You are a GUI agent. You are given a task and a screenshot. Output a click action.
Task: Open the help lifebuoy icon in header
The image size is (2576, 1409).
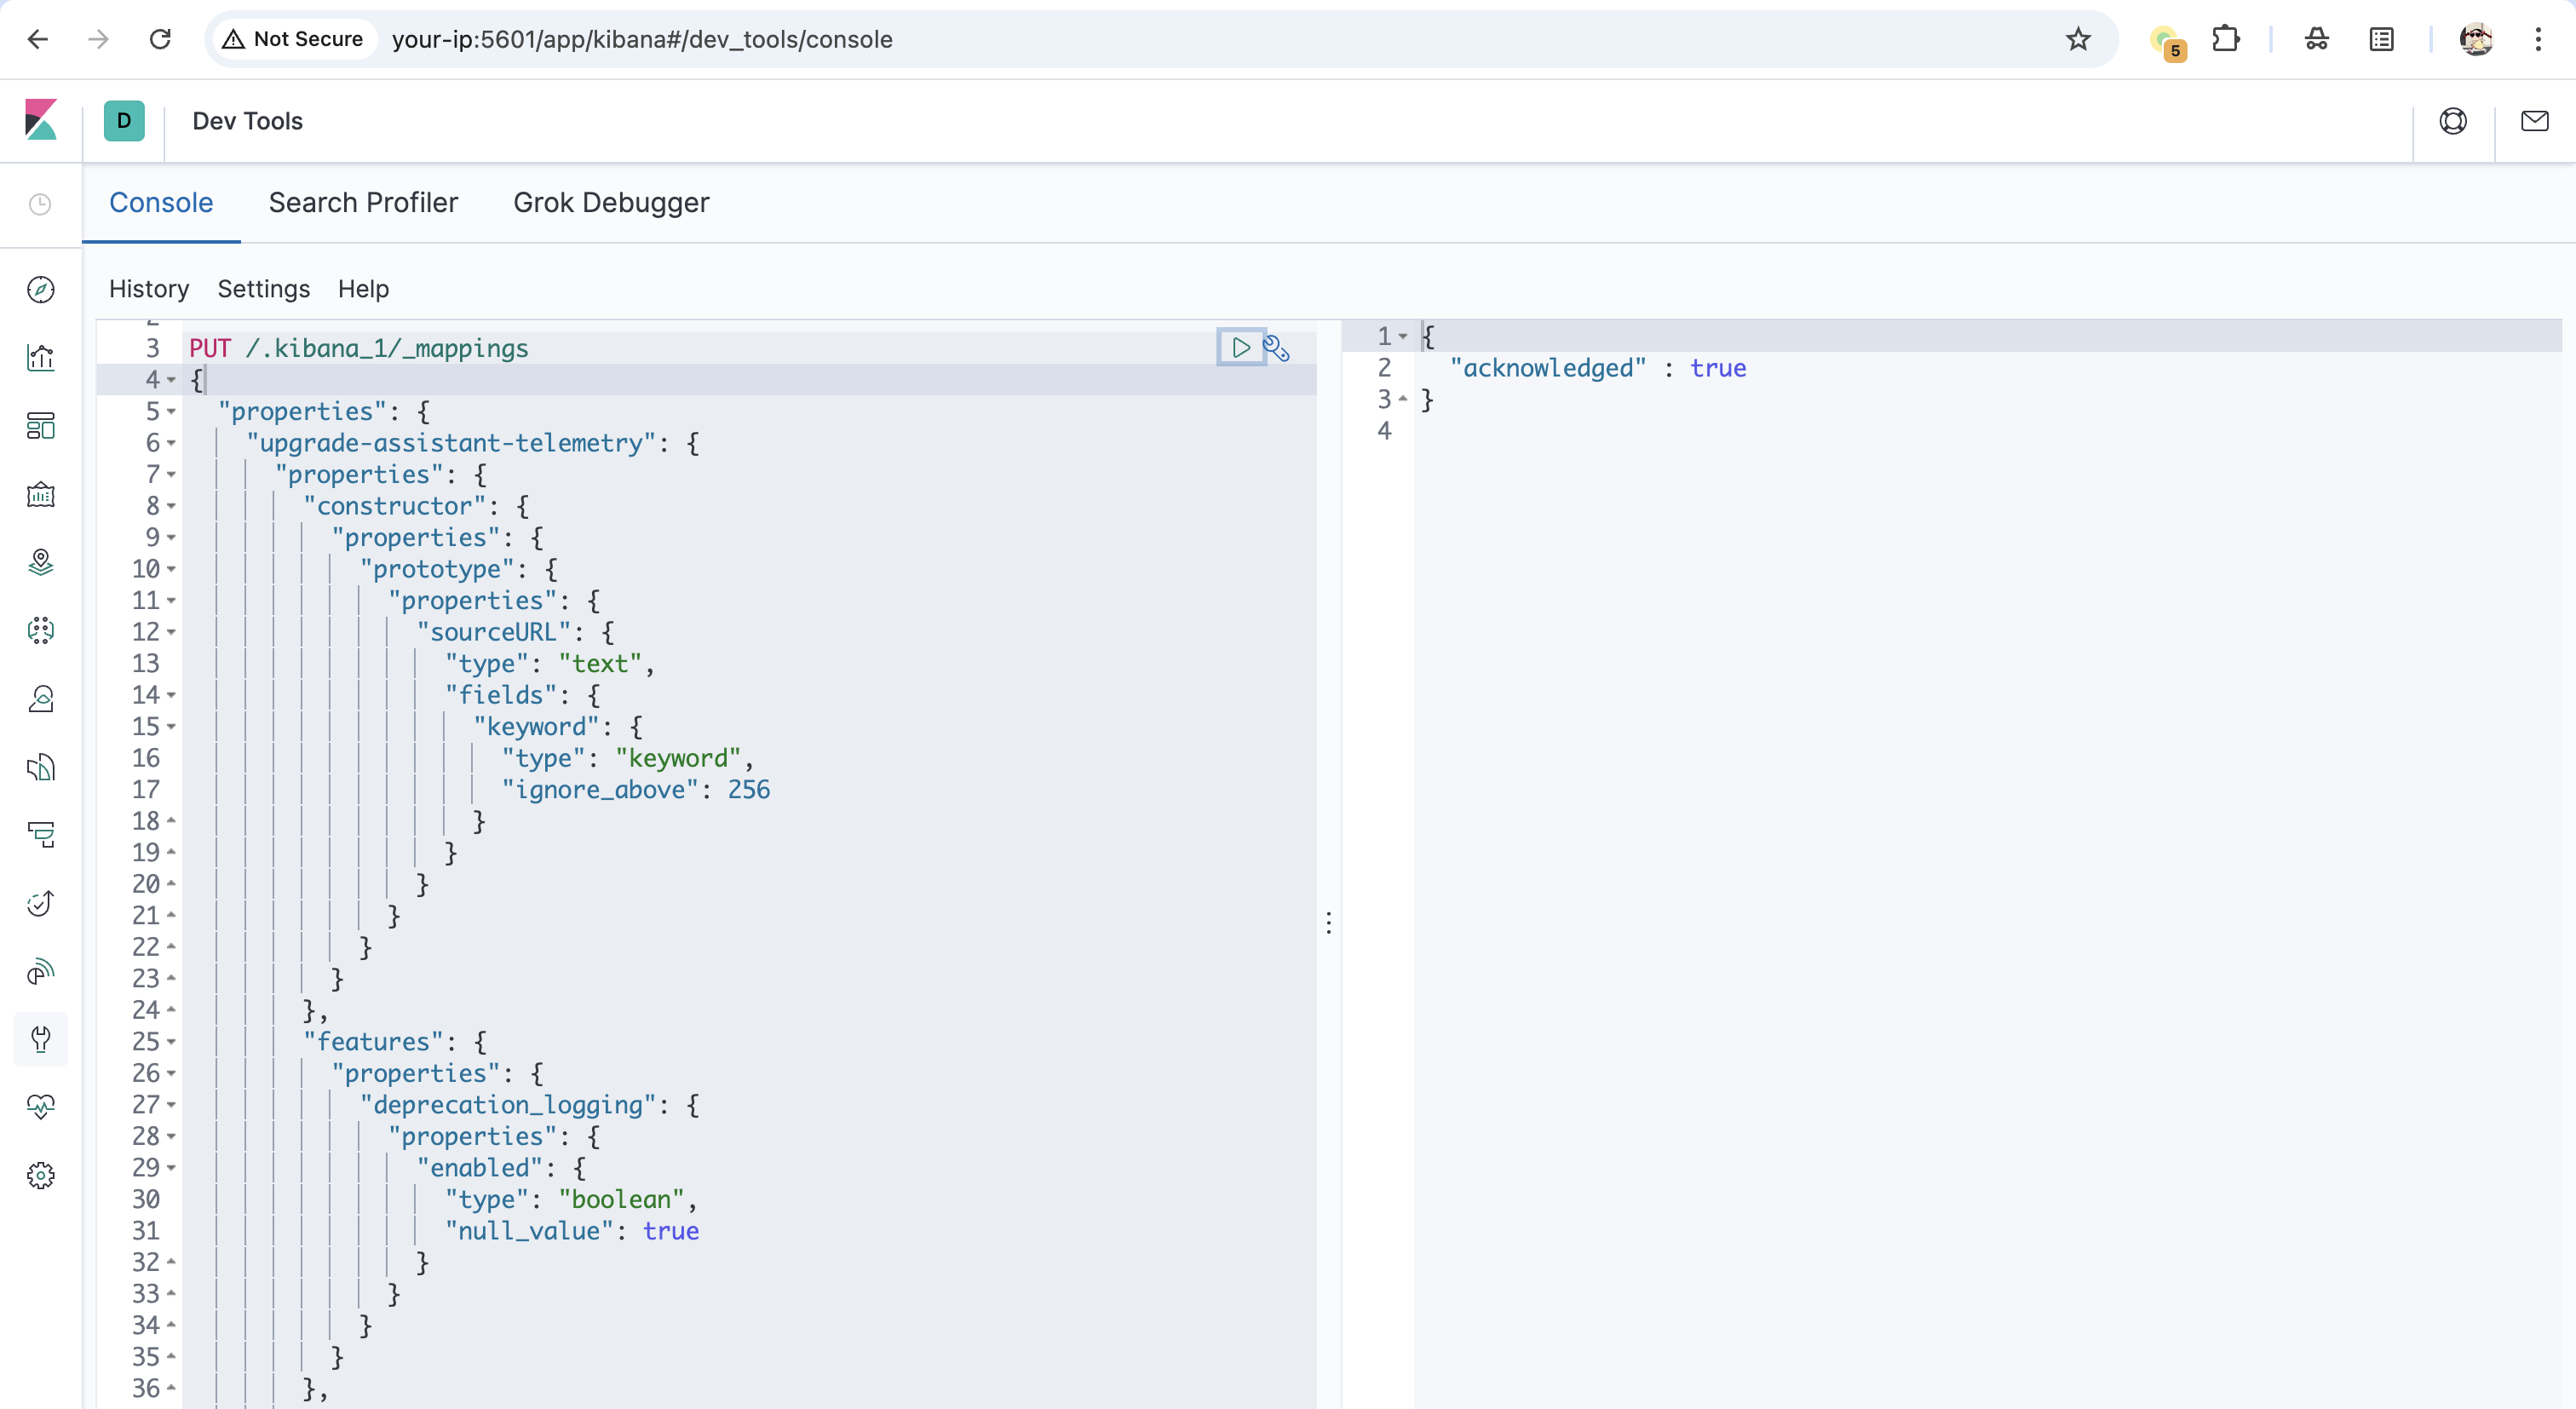pos(2452,121)
